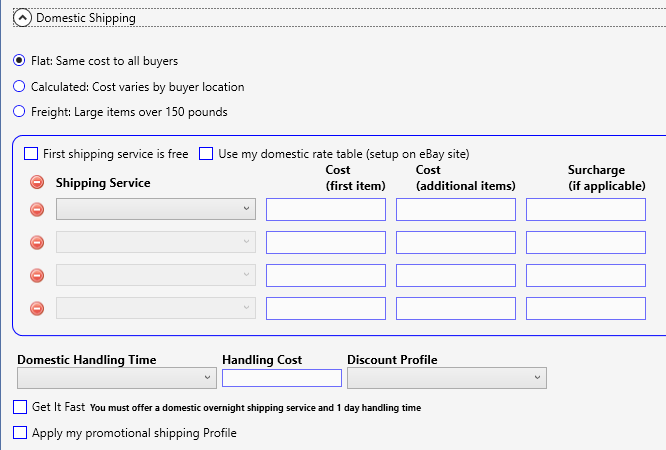Click first row Surcharge field
Image resolution: width=666 pixels, height=450 pixels.
click(586, 209)
